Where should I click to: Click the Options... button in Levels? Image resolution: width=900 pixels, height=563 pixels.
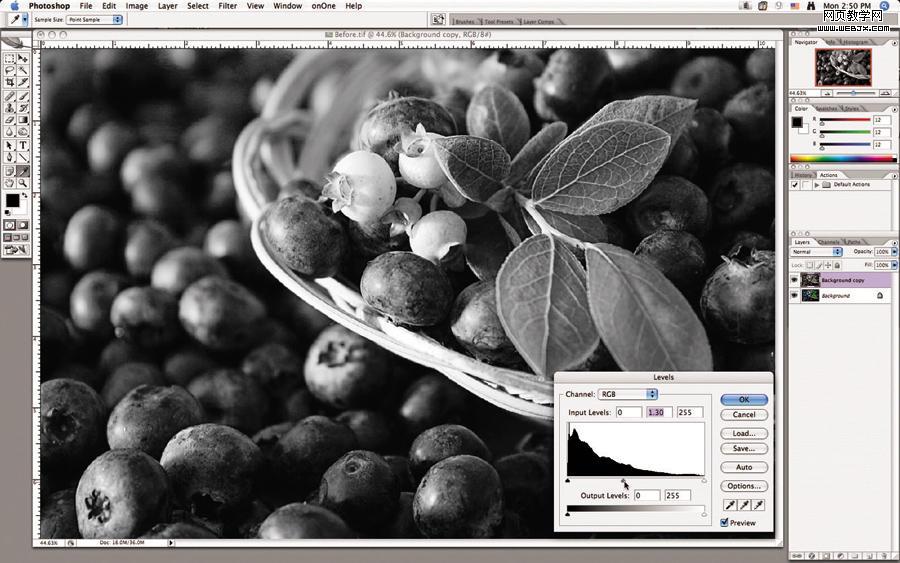pyautogui.click(x=744, y=486)
